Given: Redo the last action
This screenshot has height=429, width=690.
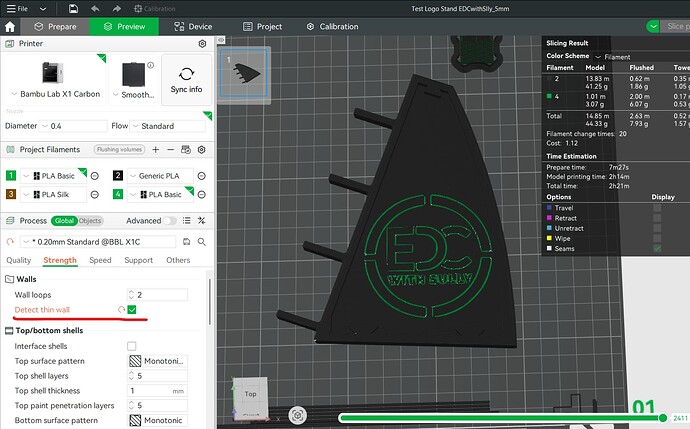Looking at the screenshot, I should click(116, 9).
